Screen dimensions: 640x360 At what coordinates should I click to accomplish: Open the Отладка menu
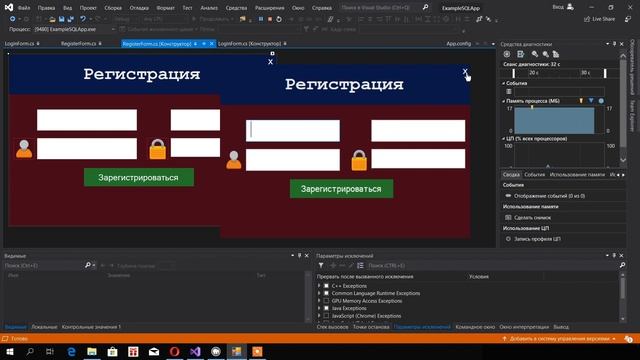click(x=139, y=8)
